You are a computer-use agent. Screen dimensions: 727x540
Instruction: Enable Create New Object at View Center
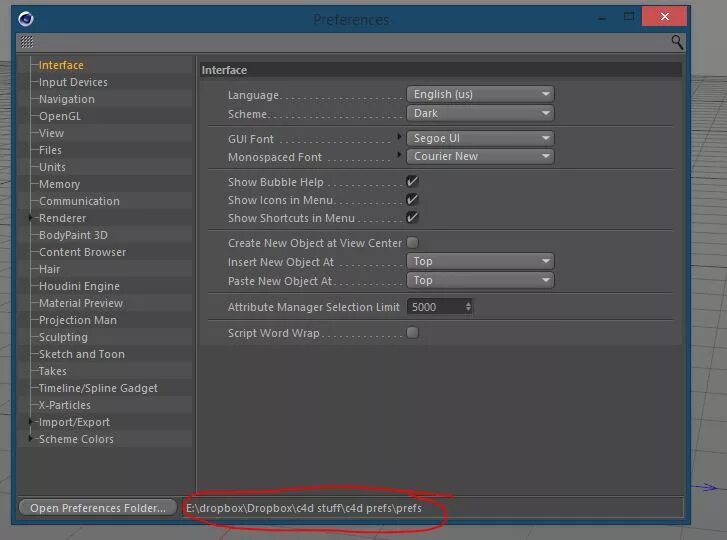pos(412,242)
